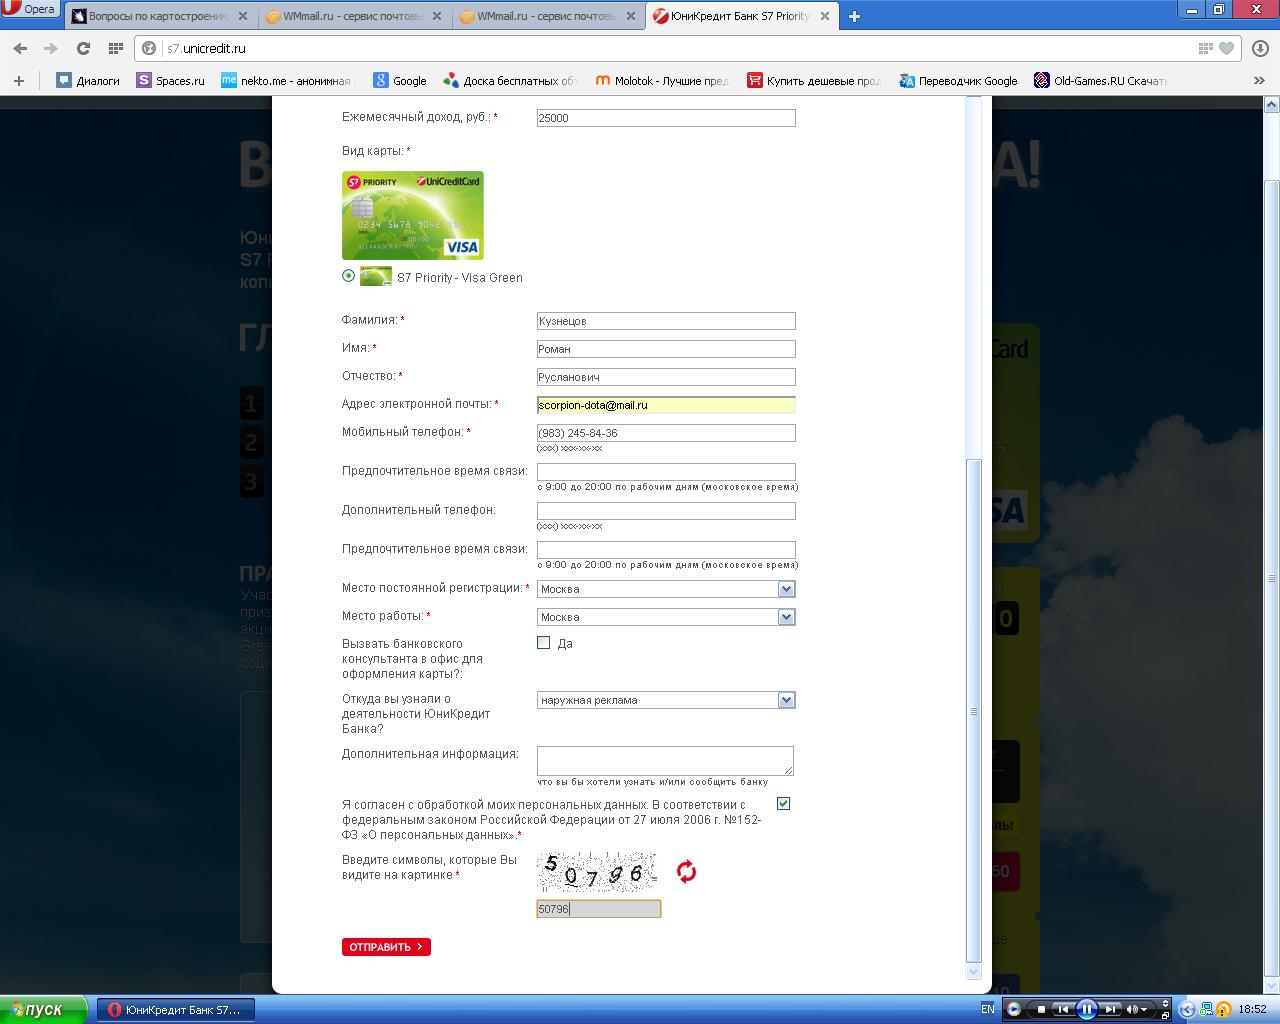
Task: Open the Диалоги bookmark
Action: point(88,81)
